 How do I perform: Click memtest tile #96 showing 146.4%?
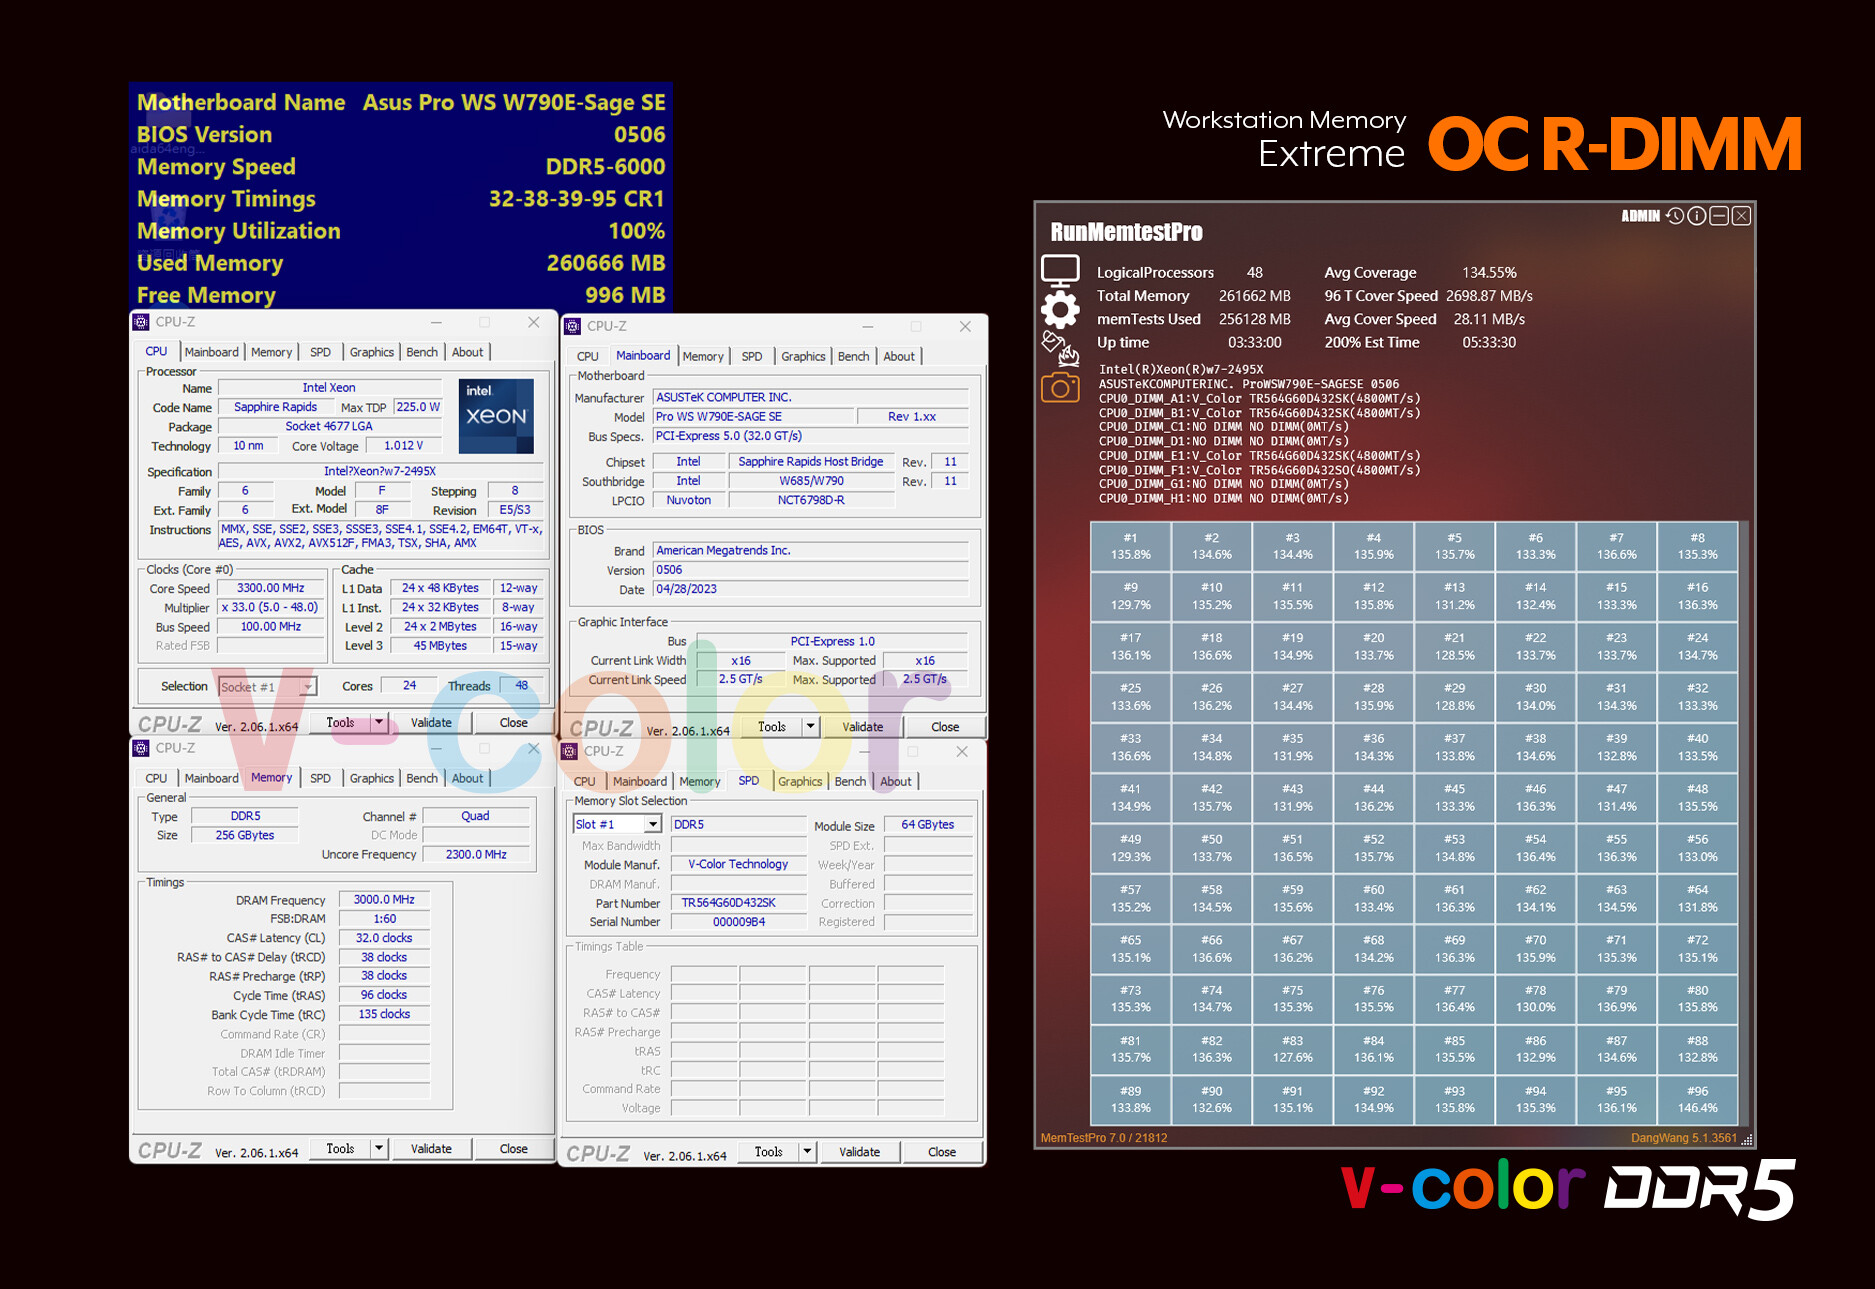pyautogui.click(x=1697, y=1100)
